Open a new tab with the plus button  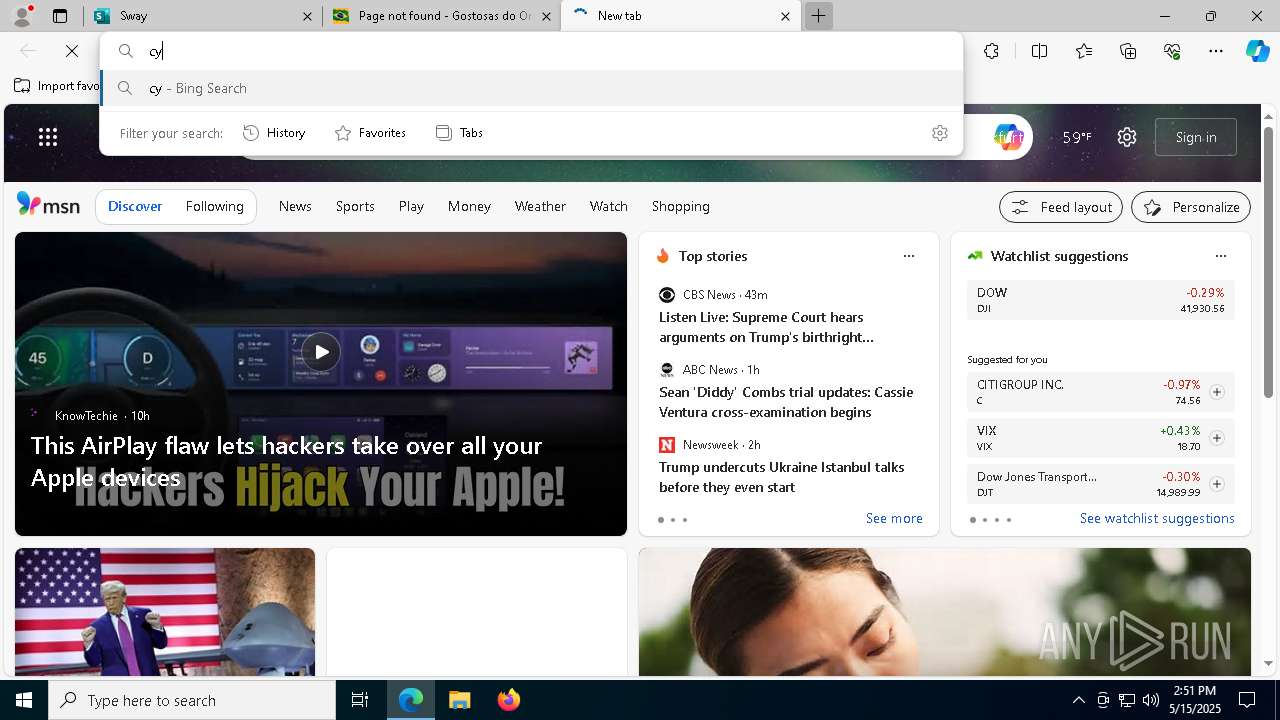click(818, 16)
